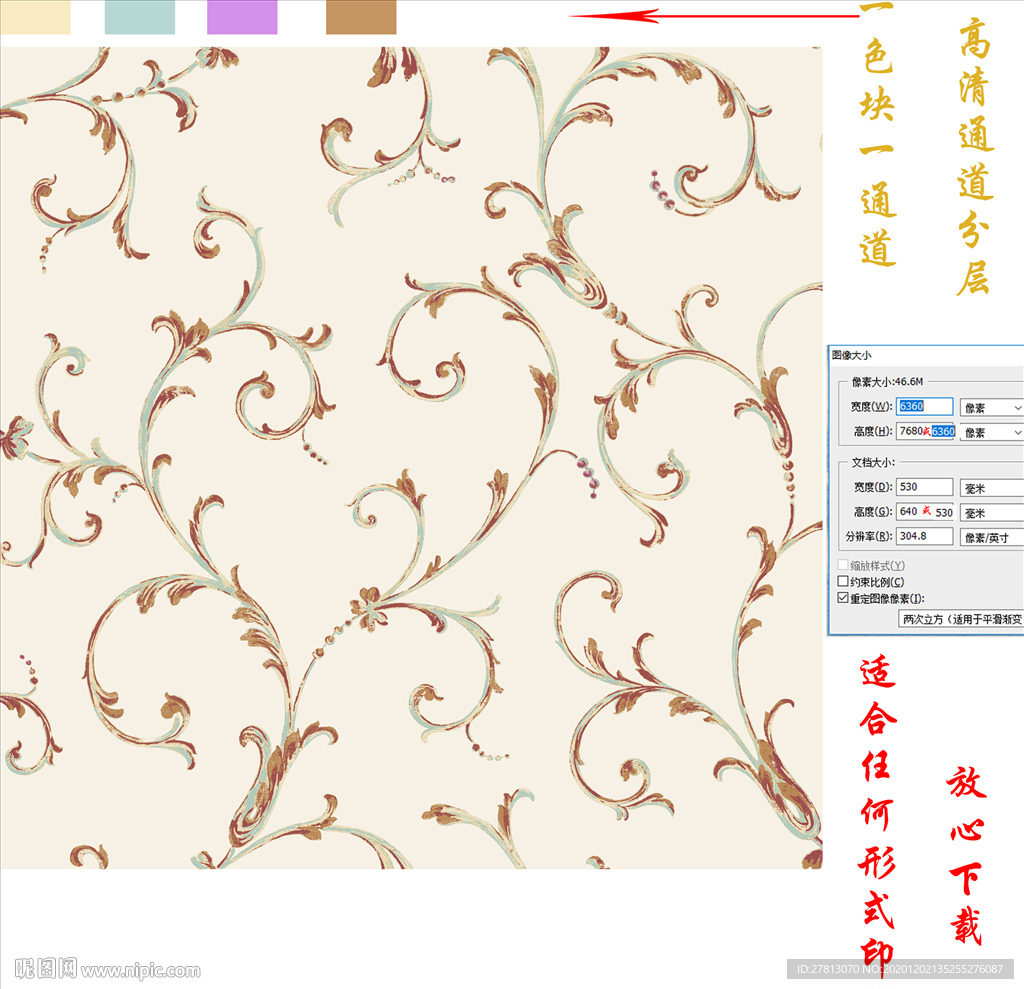
Task: Click the resolution field showing 304.8
Action: tap(924, 536)
